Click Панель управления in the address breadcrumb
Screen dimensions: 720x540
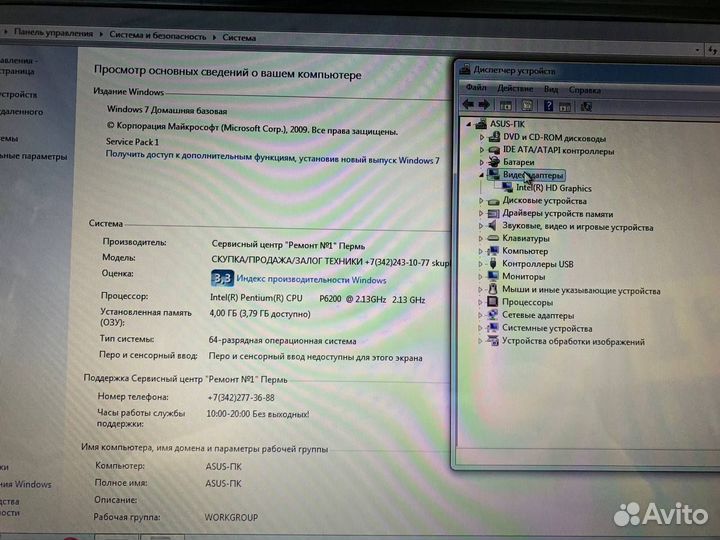(x=53, y=33)
